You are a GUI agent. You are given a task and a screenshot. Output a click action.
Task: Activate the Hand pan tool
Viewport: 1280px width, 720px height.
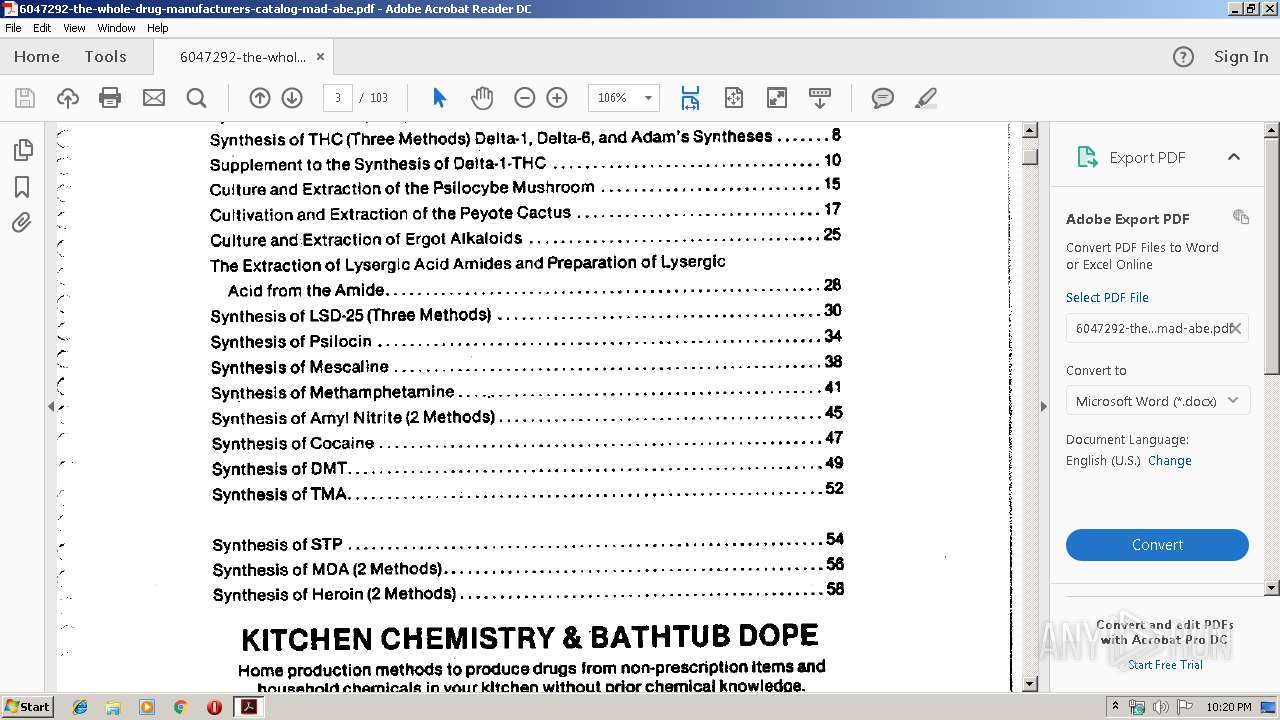pyautogui.click(x=482, y=98)
